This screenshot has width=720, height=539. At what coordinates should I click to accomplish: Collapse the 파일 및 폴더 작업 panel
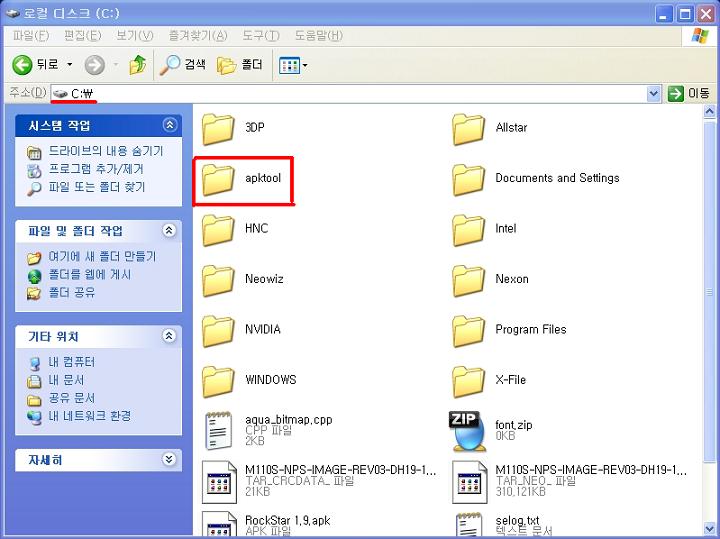tap(169, 231)
